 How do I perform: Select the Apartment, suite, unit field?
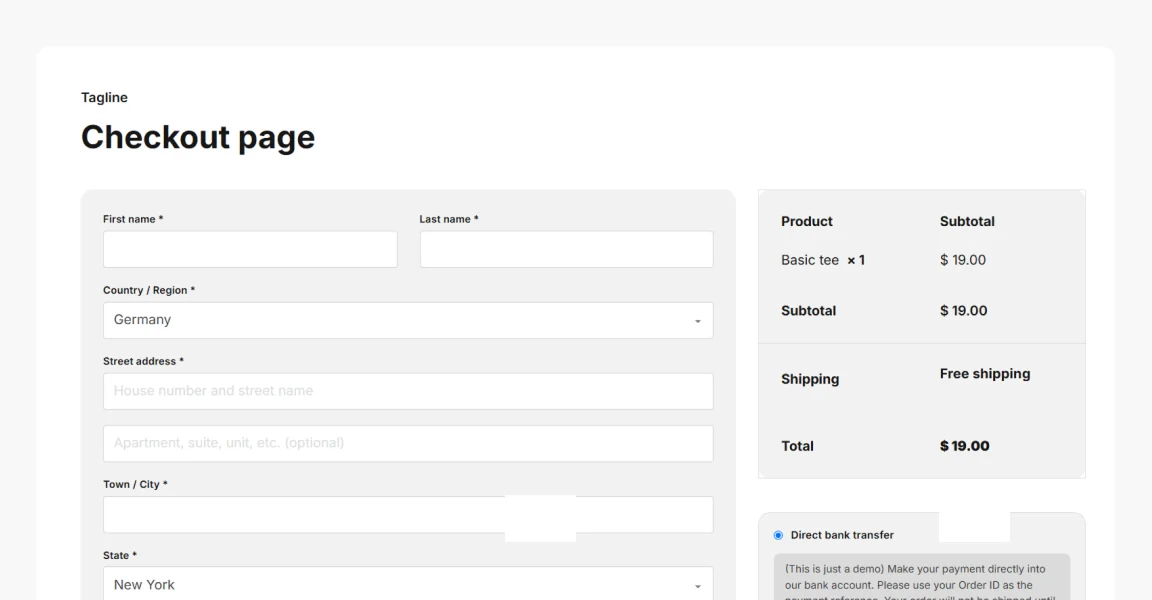pos(408,443)
